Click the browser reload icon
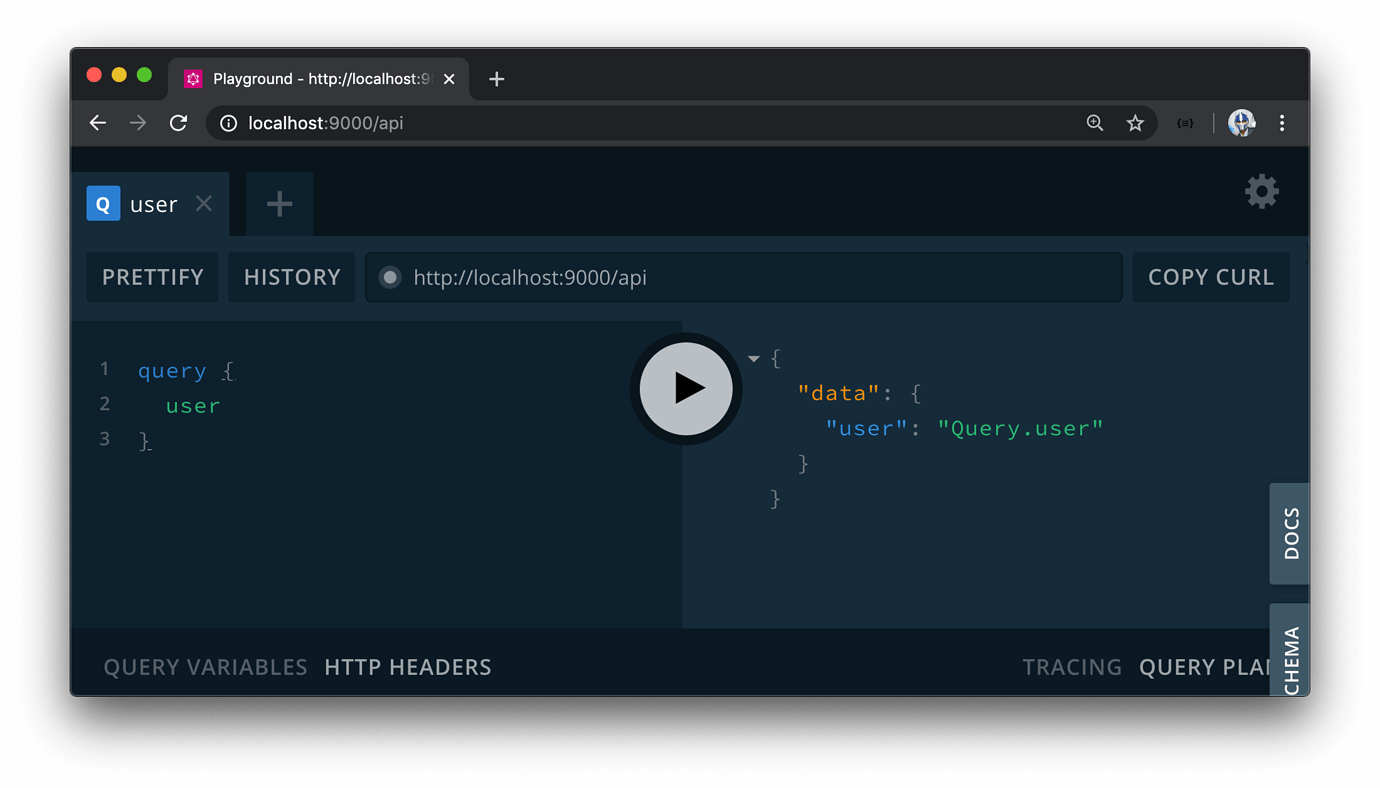This screenshot has height=788, width=1380. pos(179,123)
